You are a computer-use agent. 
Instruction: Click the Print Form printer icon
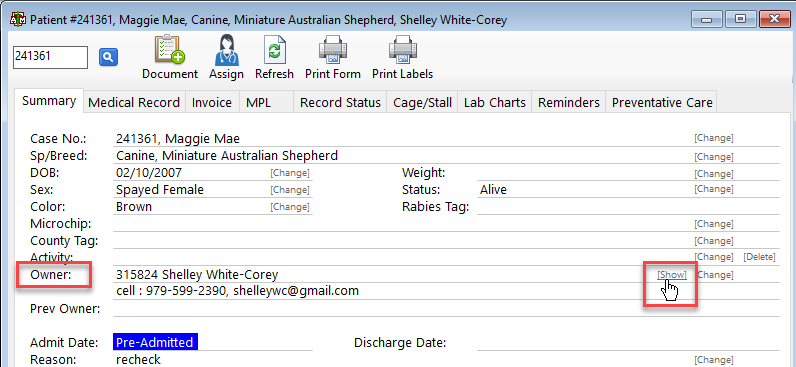pos(333,50)
